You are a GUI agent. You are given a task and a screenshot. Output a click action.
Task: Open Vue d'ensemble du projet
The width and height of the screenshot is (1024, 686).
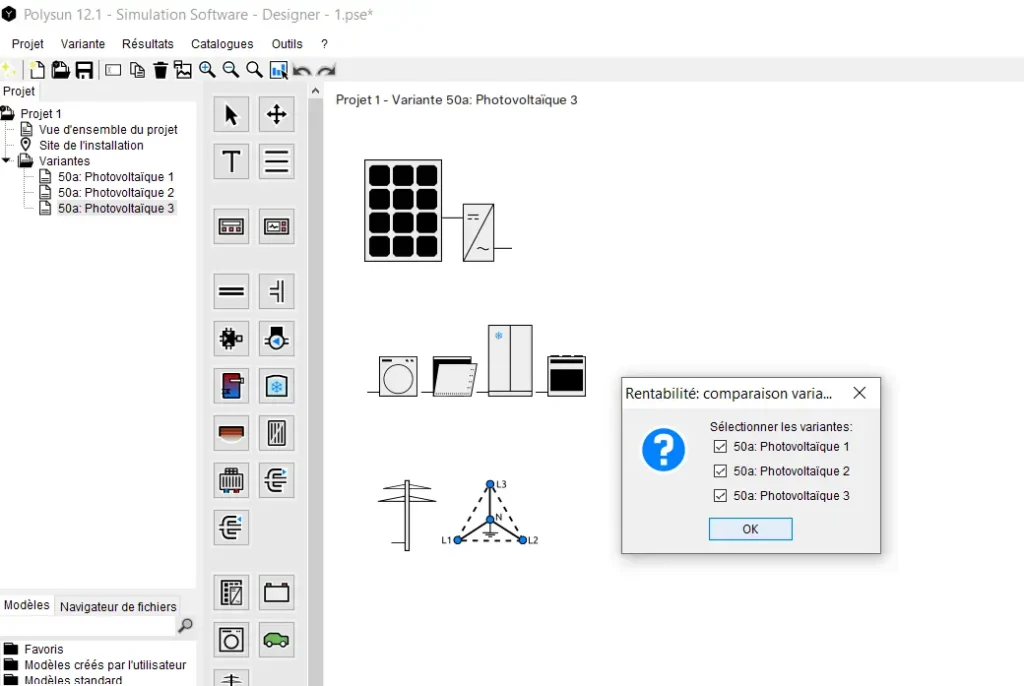point(108,129)
